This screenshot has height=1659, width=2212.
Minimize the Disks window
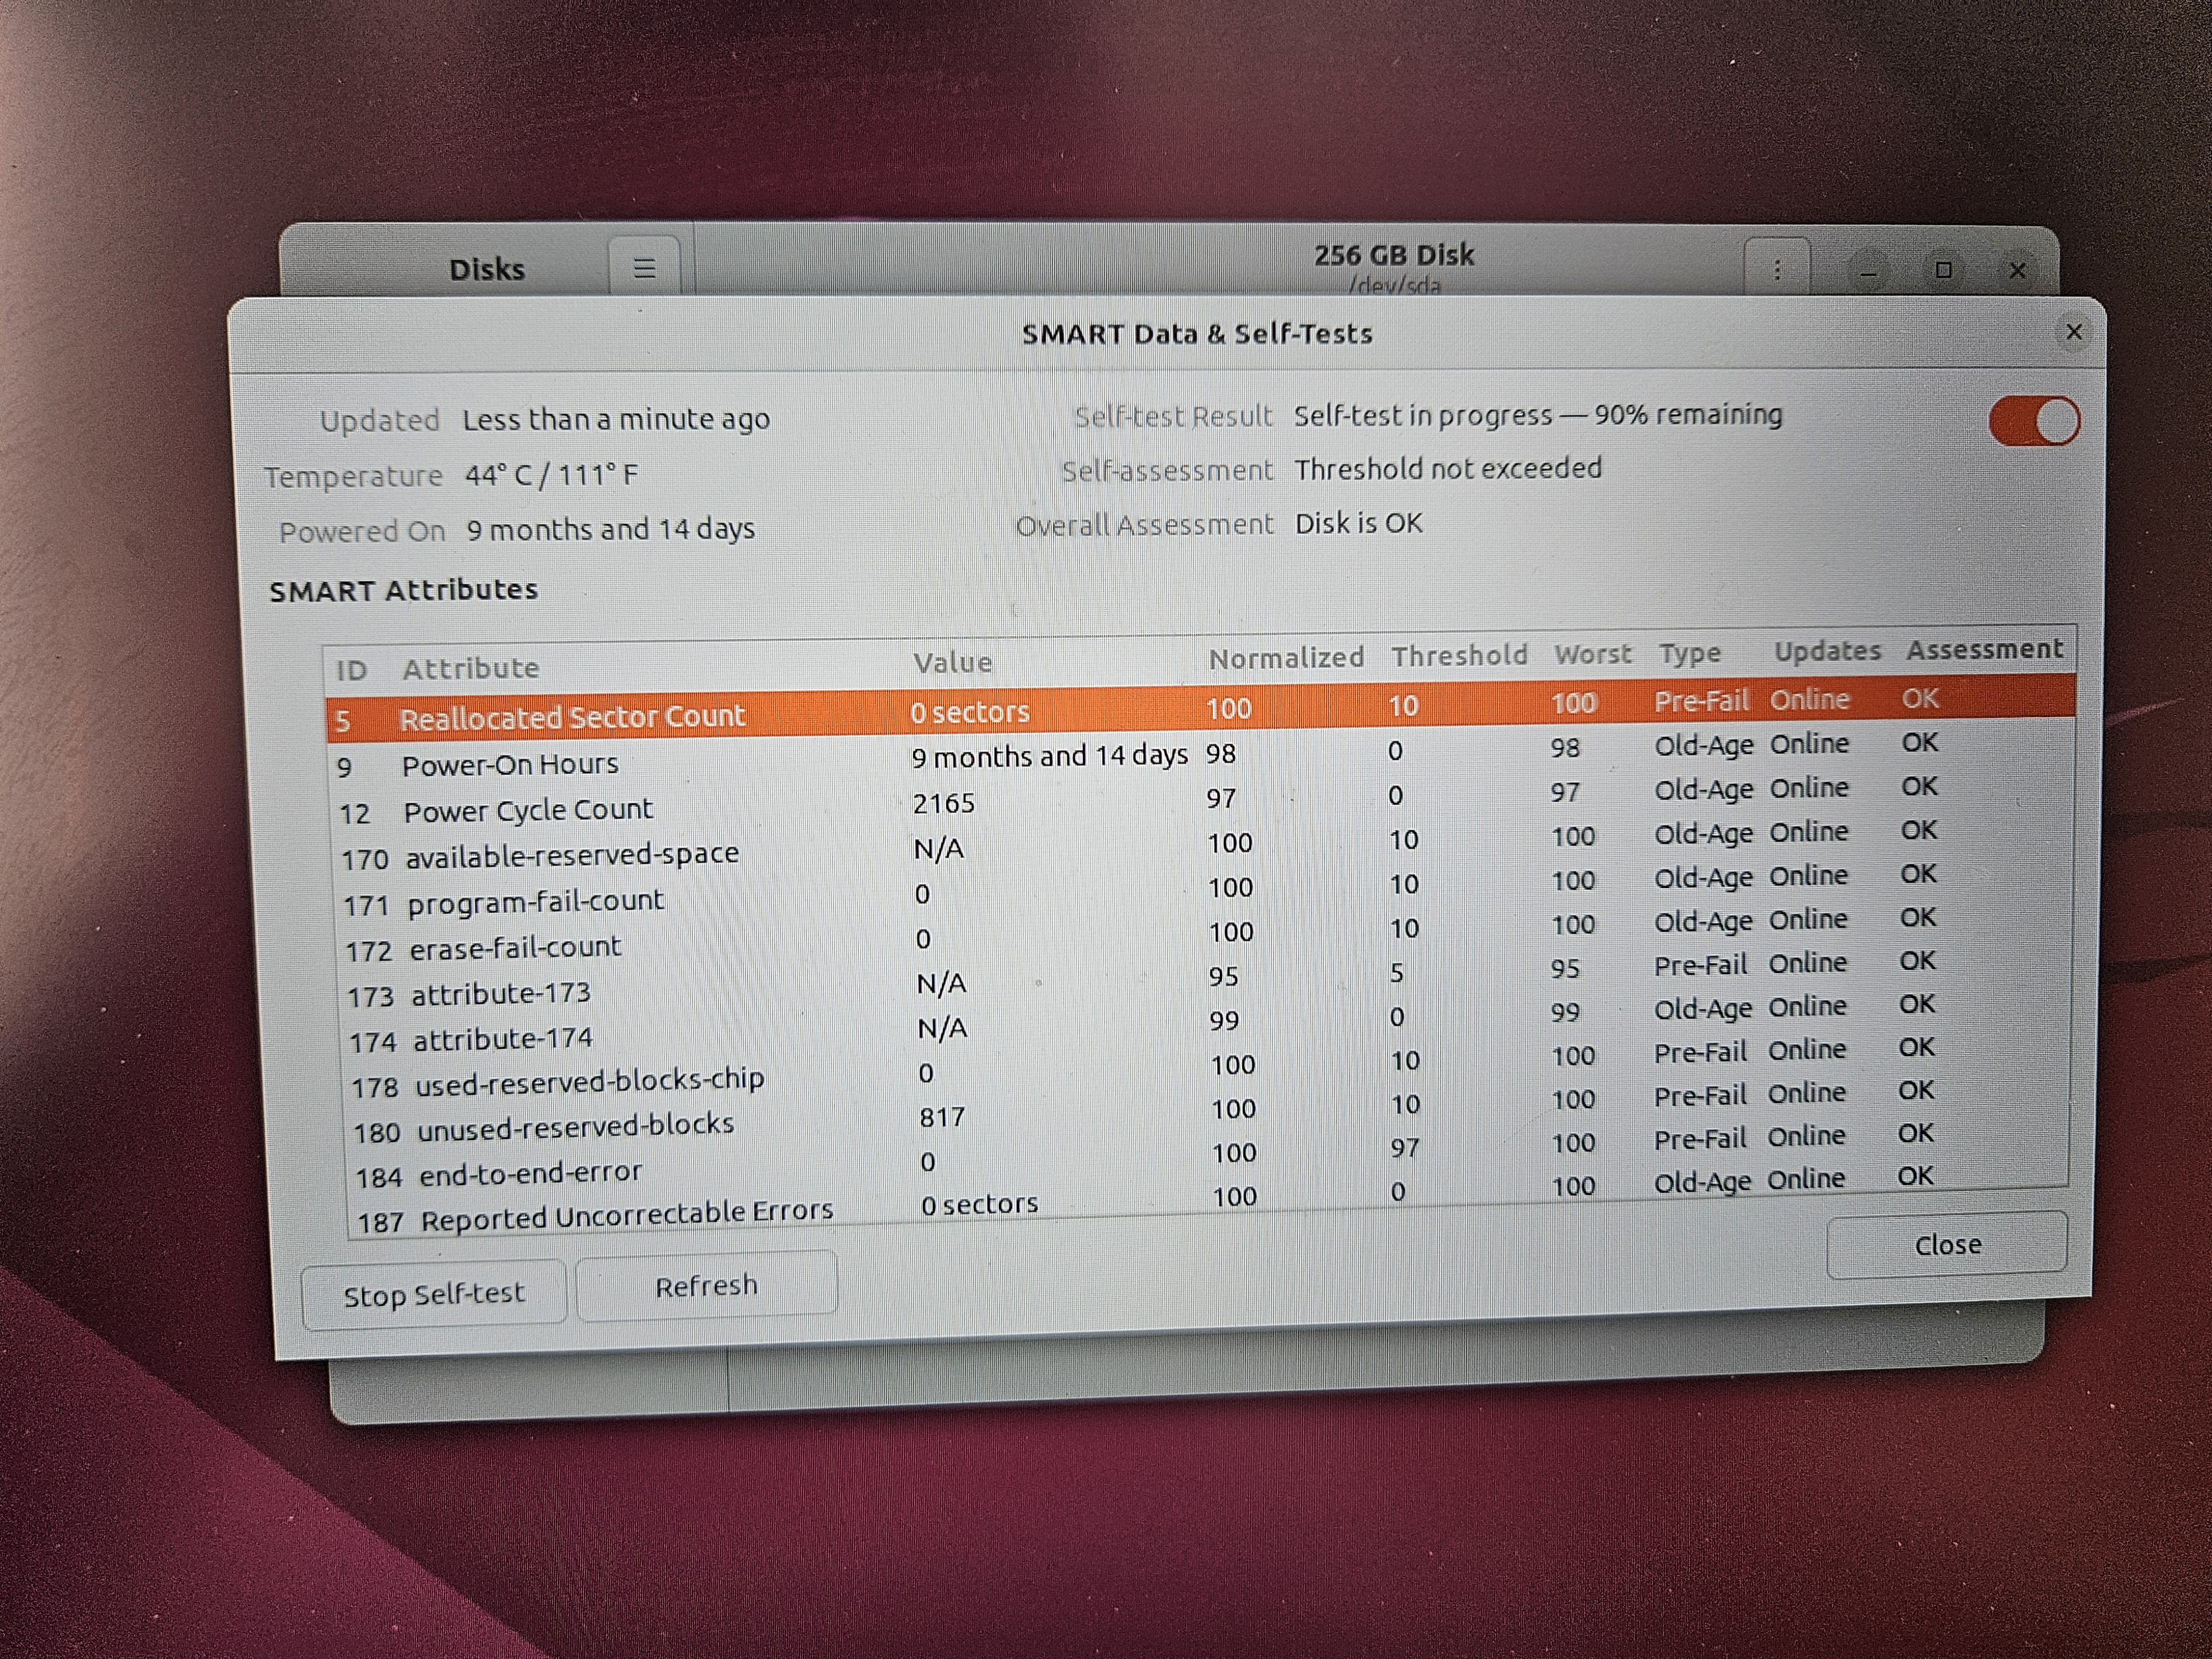(1867, 271)
